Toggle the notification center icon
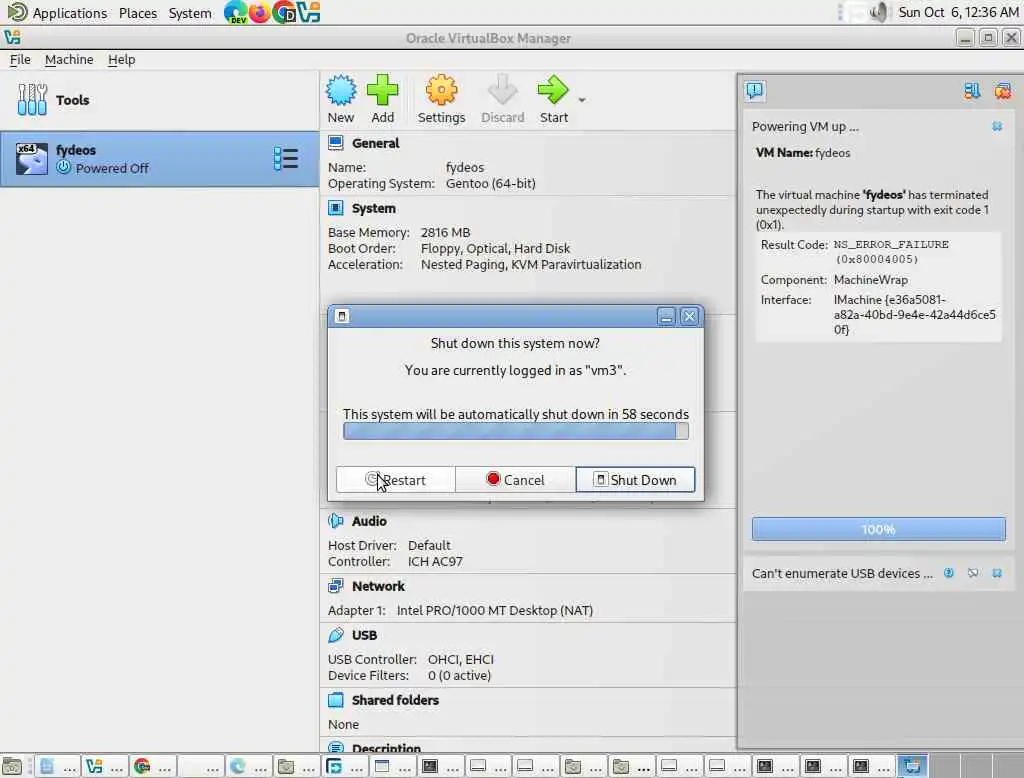 pos(754,91)
